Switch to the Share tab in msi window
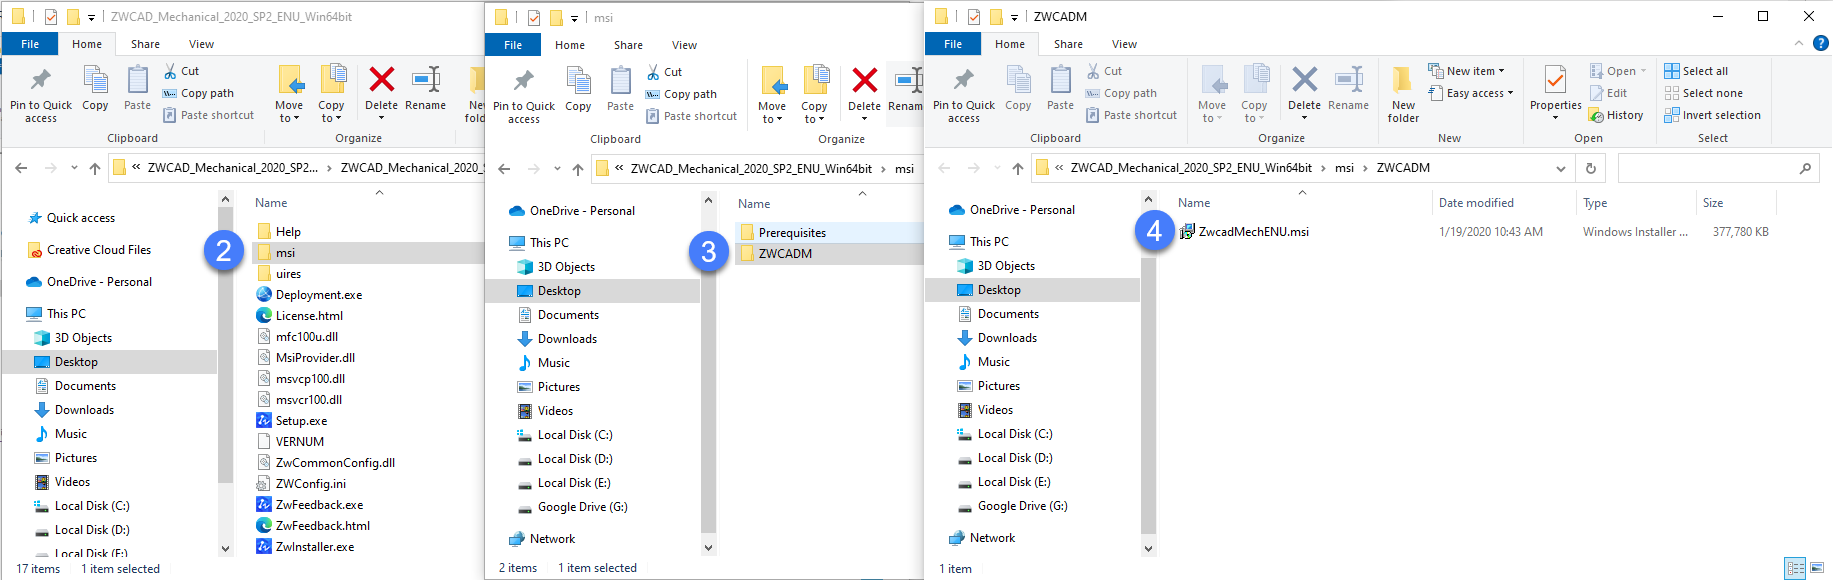The image size is (1833, 580). pyautogui.click(x=628, y=45)
